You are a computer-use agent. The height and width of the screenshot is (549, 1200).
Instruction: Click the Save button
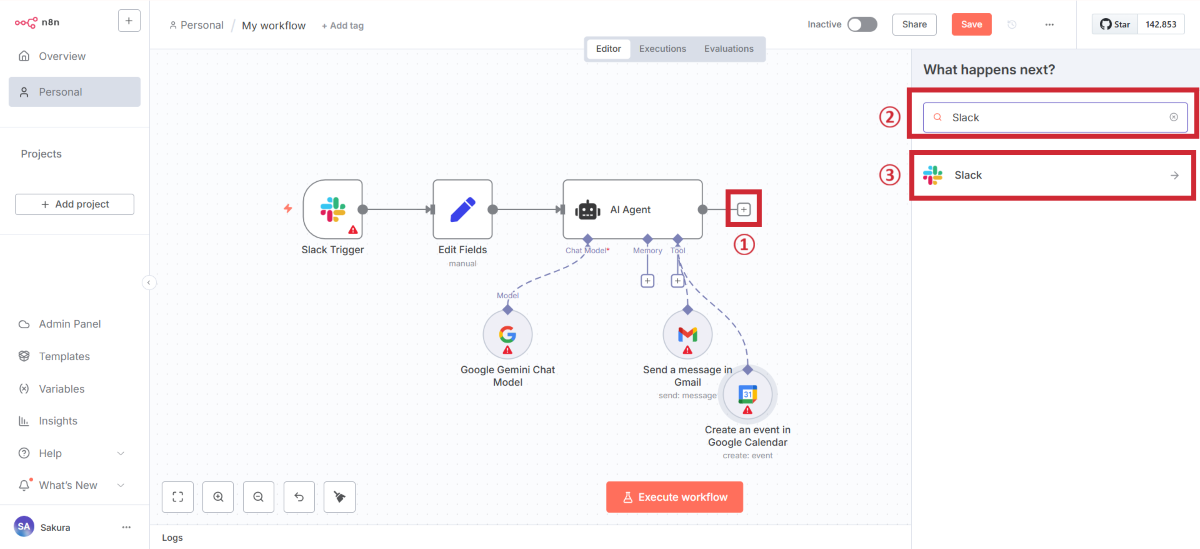pyautogui.click(x=971, y=25)
